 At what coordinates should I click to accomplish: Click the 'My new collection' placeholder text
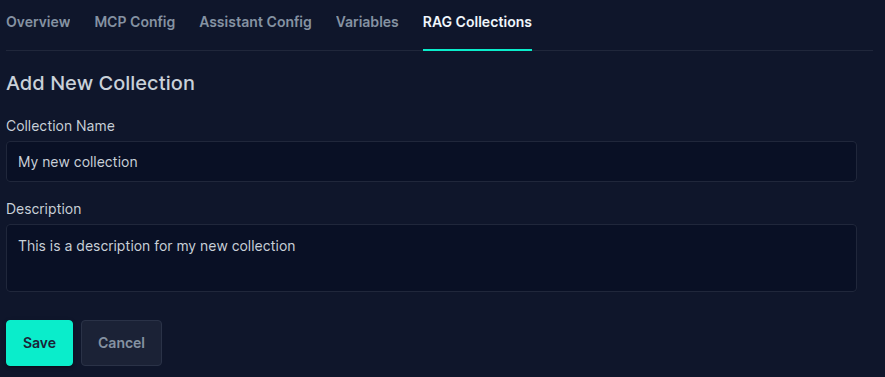point(78,162)
